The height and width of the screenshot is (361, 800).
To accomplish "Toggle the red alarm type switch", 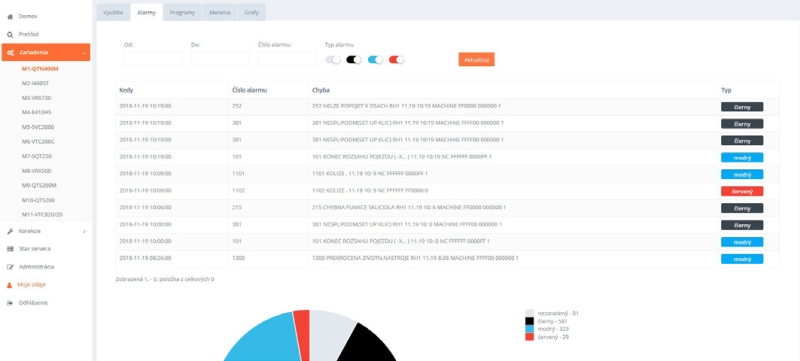I will [396, 60].
